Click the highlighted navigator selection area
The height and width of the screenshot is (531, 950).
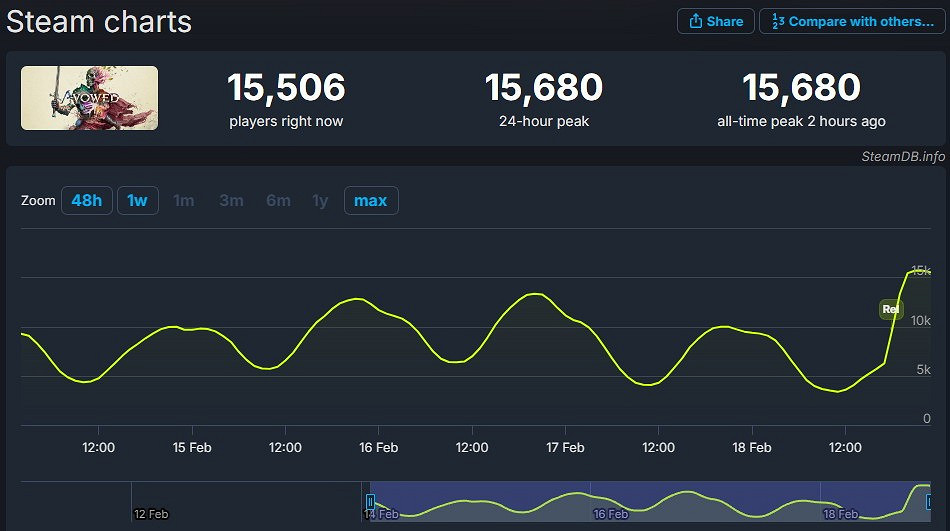(x=650, y=500)
